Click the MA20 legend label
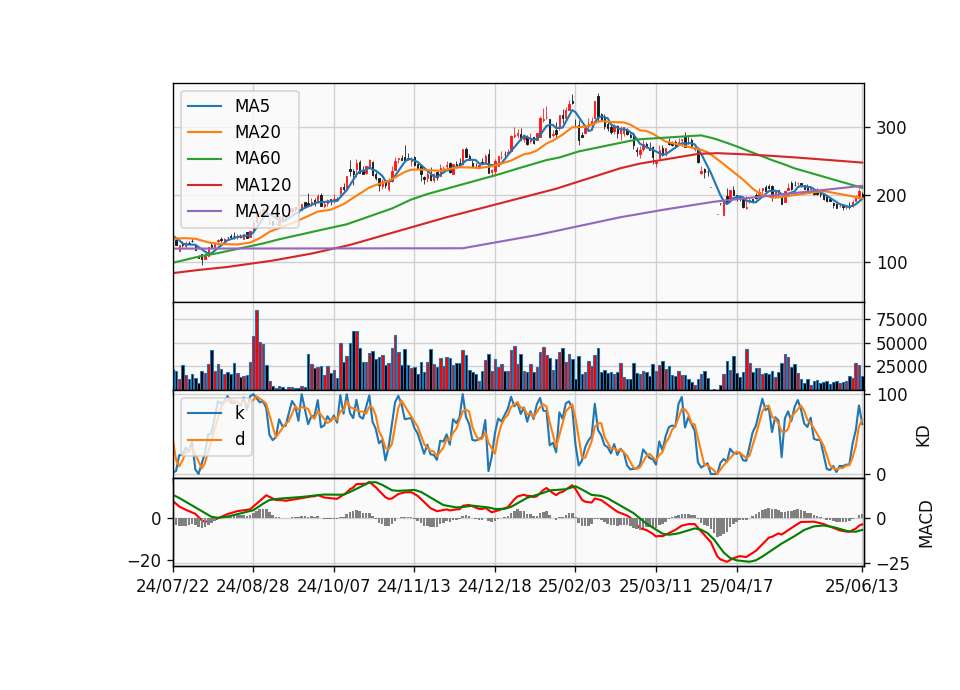The height and width of the screenshot is (690, 960). [x=257, y=132]
